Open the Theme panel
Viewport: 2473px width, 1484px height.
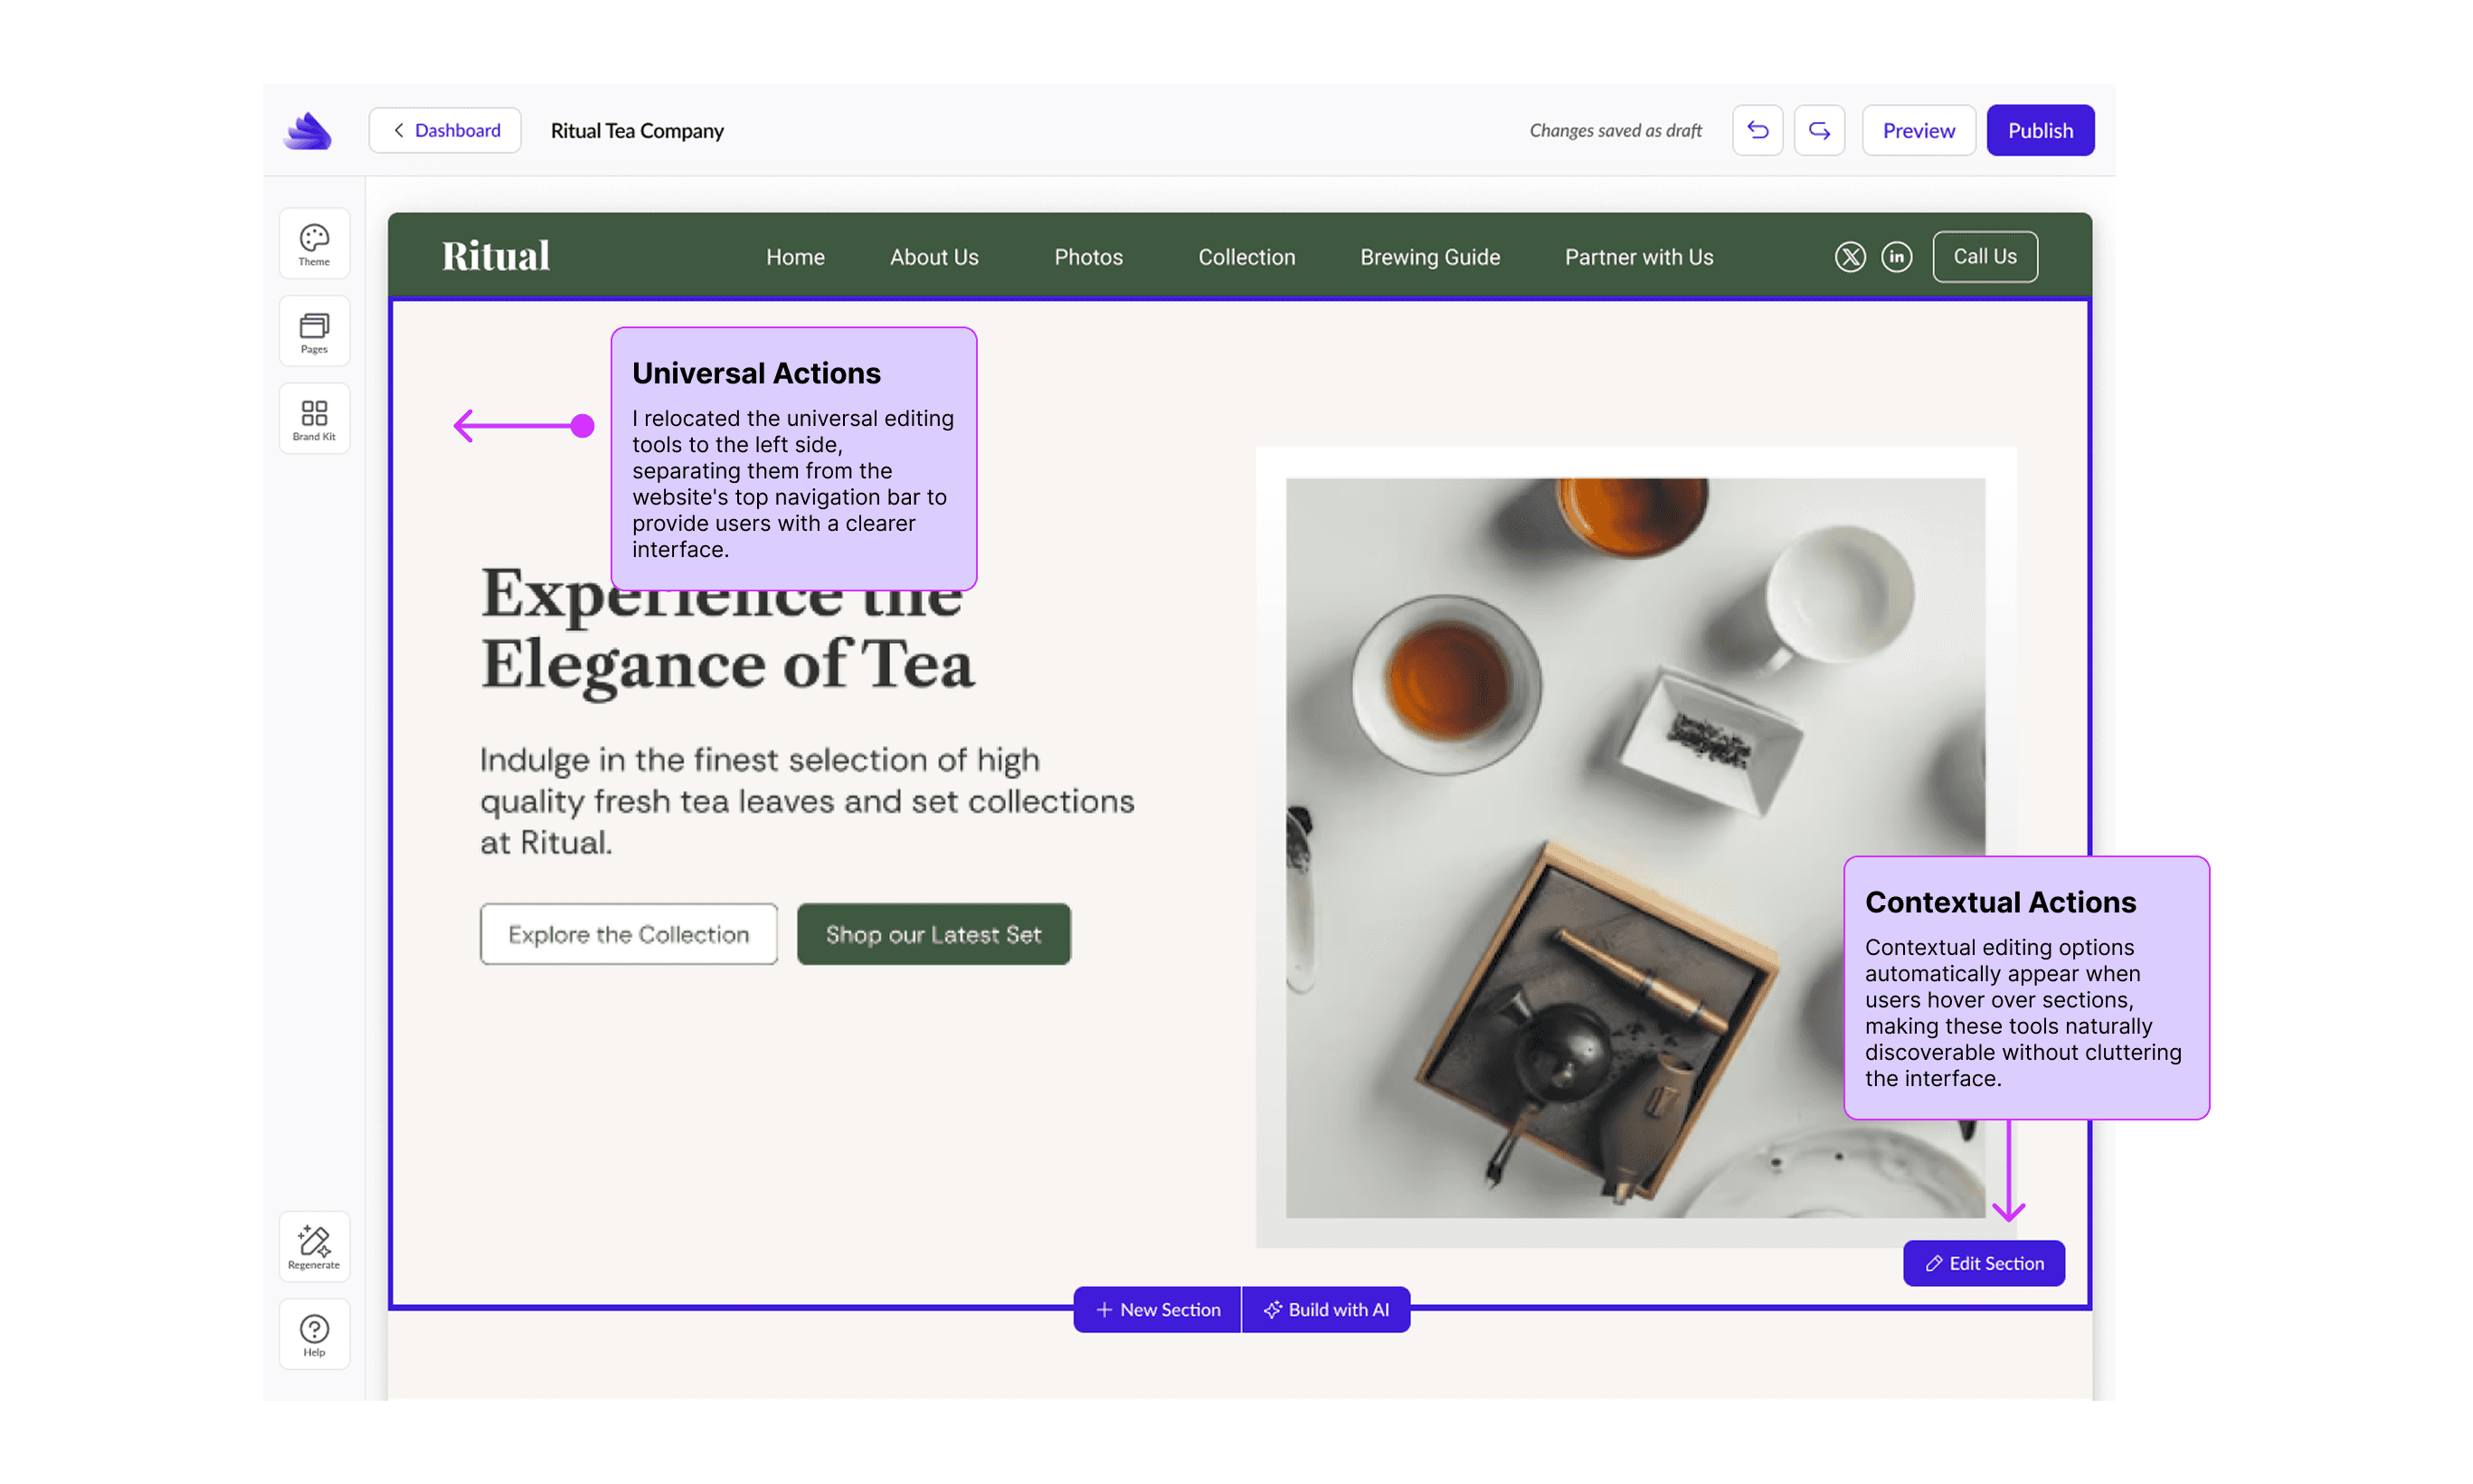coord(314,243)
